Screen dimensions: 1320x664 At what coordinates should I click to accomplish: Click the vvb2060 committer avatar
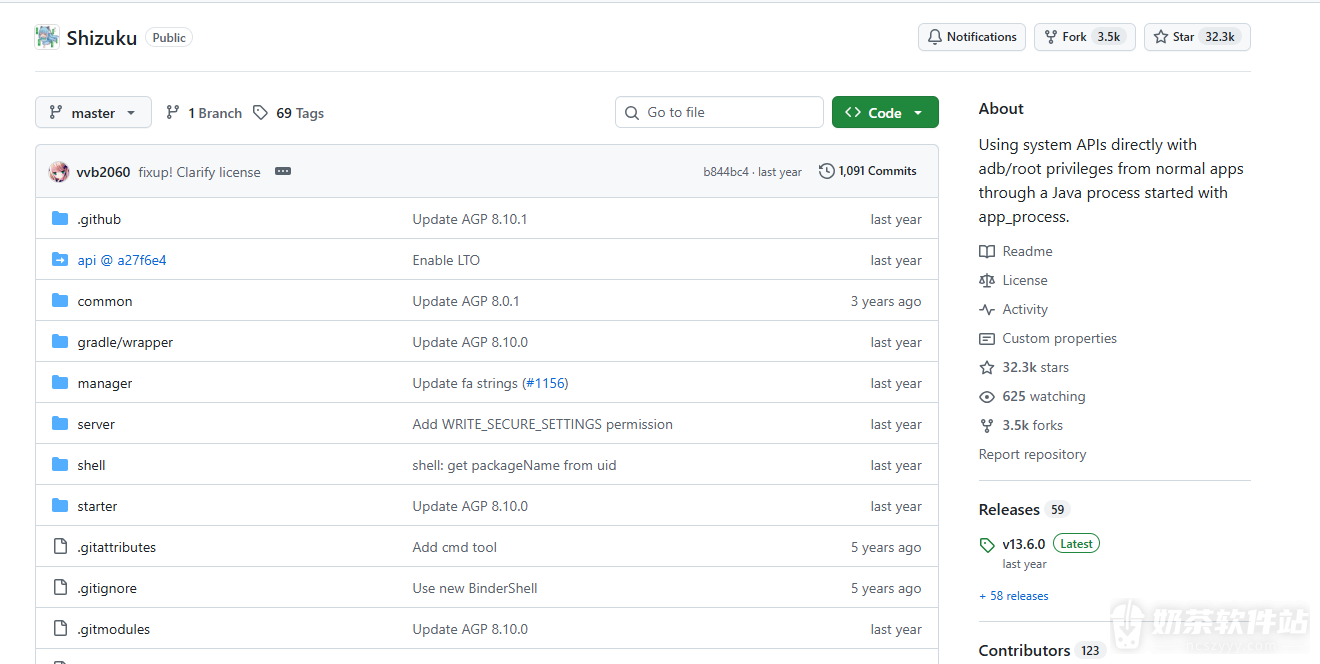pyautogui.click(x=59, y=171)
